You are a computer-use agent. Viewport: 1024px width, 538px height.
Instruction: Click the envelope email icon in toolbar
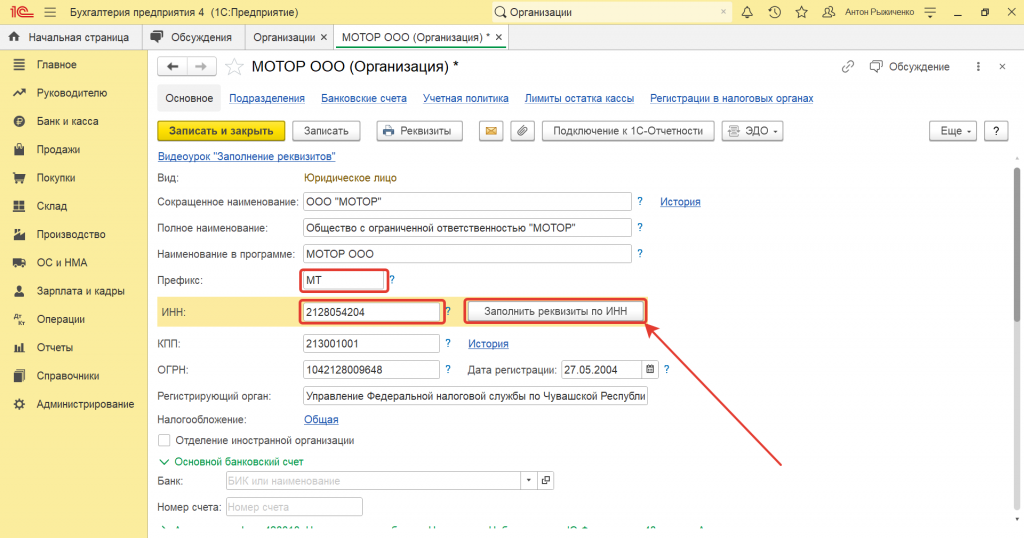click(x=491, y=131)
